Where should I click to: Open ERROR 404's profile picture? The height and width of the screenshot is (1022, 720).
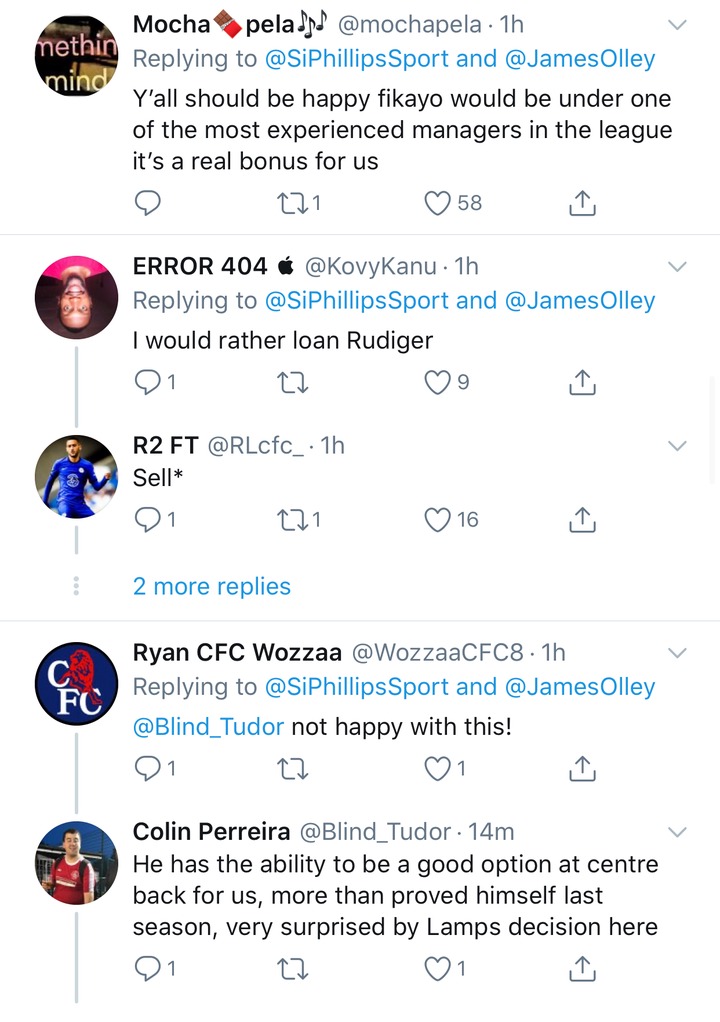point(76,297)
